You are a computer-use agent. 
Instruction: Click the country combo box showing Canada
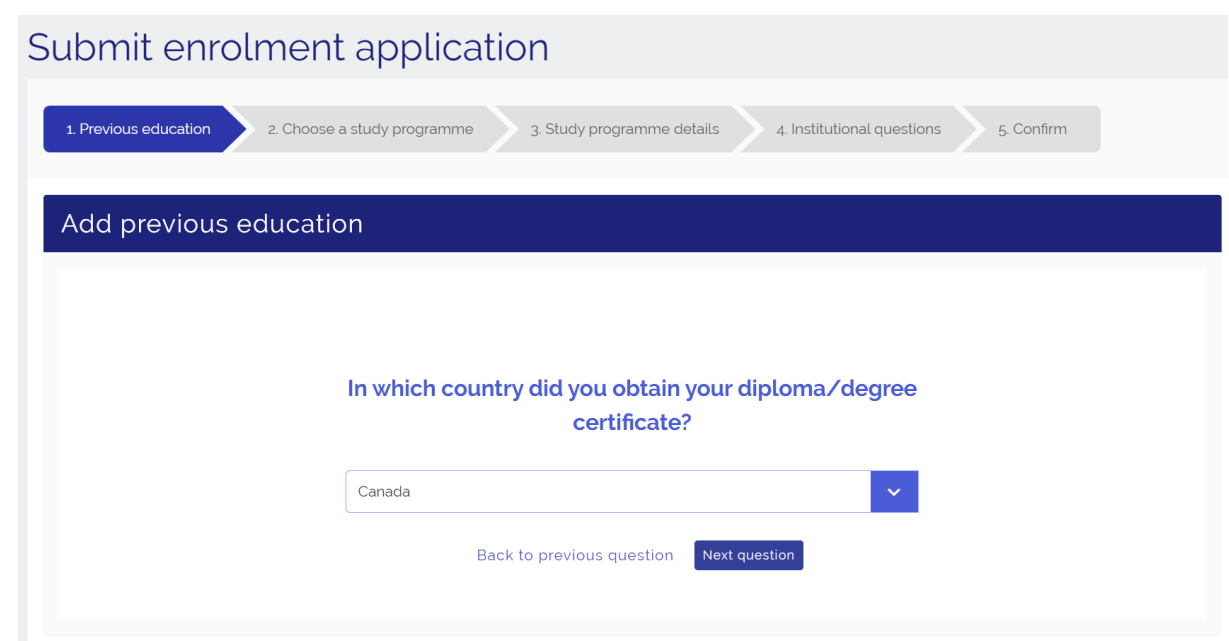608,492
